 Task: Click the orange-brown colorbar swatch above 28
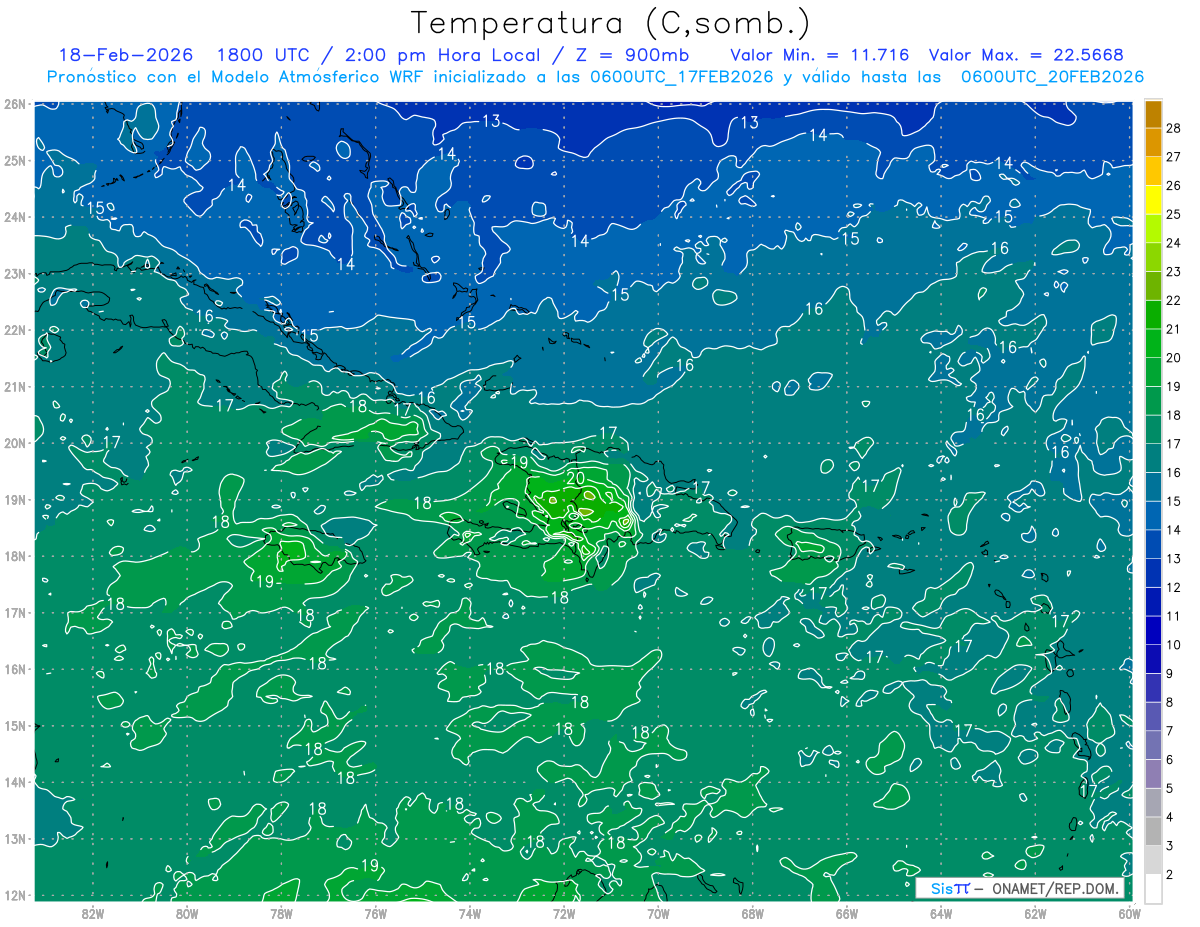(x=1153, y=114)
